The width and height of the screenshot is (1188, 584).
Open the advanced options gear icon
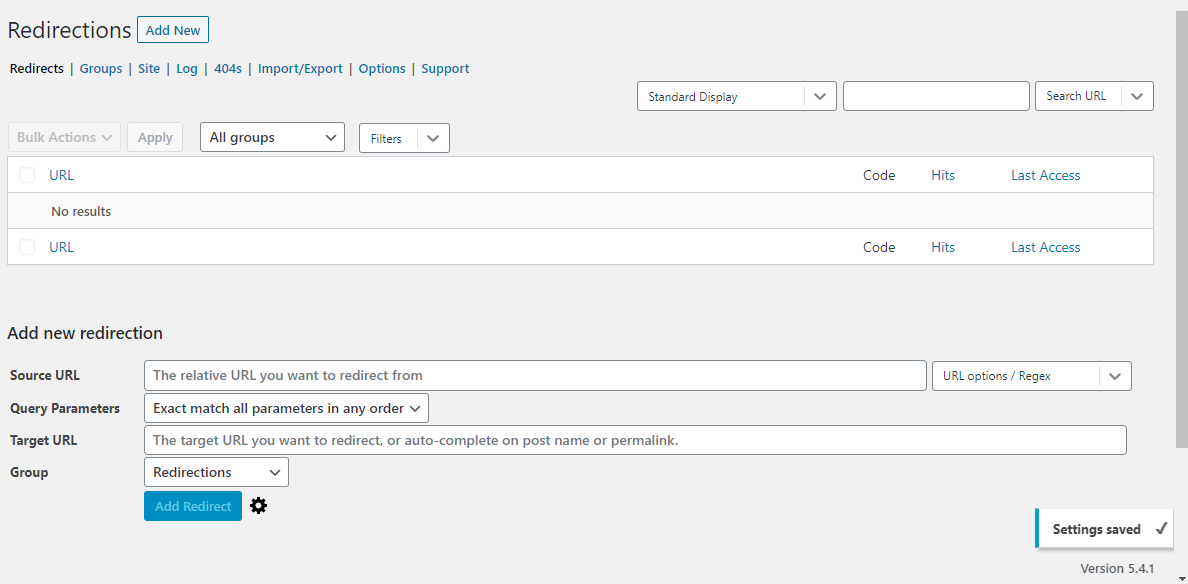[x=258, y=506]
